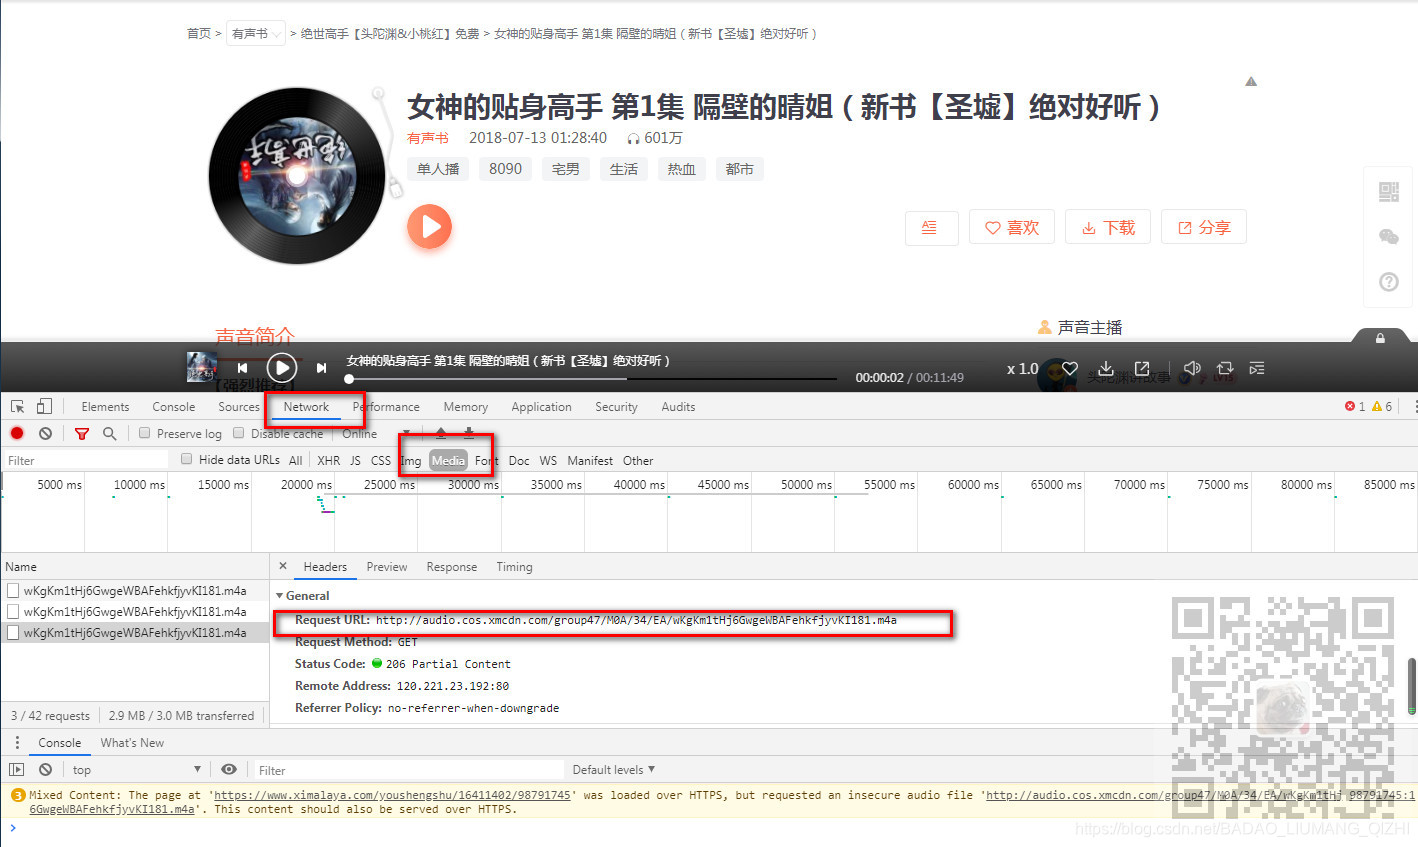Image resolution: width=1418 pixels, height=847 pixels.
Task: Switch to the Sources tab
Action: 239,407
